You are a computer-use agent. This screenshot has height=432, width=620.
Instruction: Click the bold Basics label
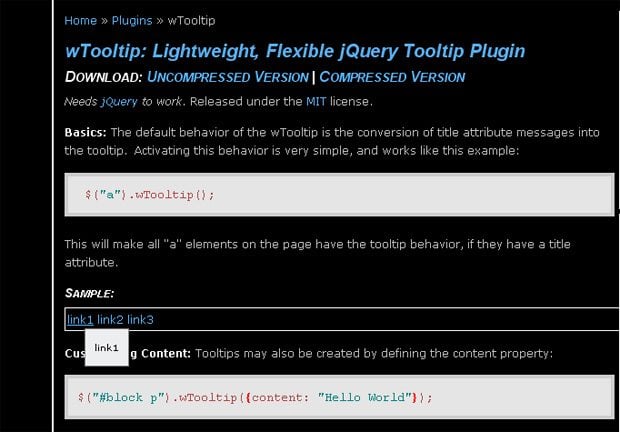tap(85, 132)
